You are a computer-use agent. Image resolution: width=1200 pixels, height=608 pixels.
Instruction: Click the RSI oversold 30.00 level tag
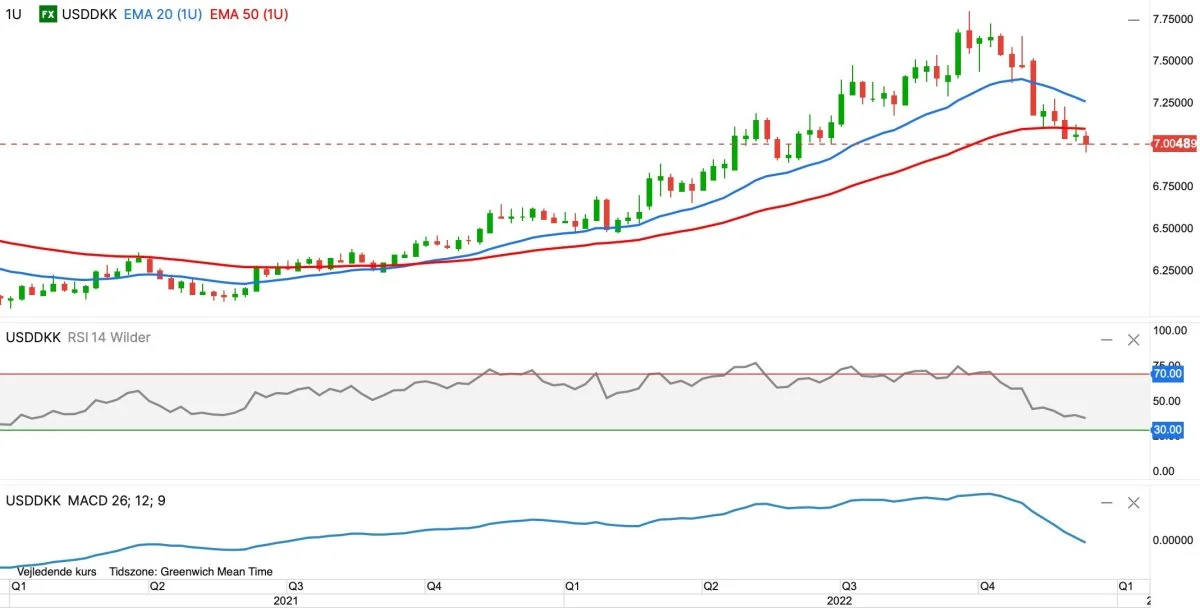tap(1167, 430)
